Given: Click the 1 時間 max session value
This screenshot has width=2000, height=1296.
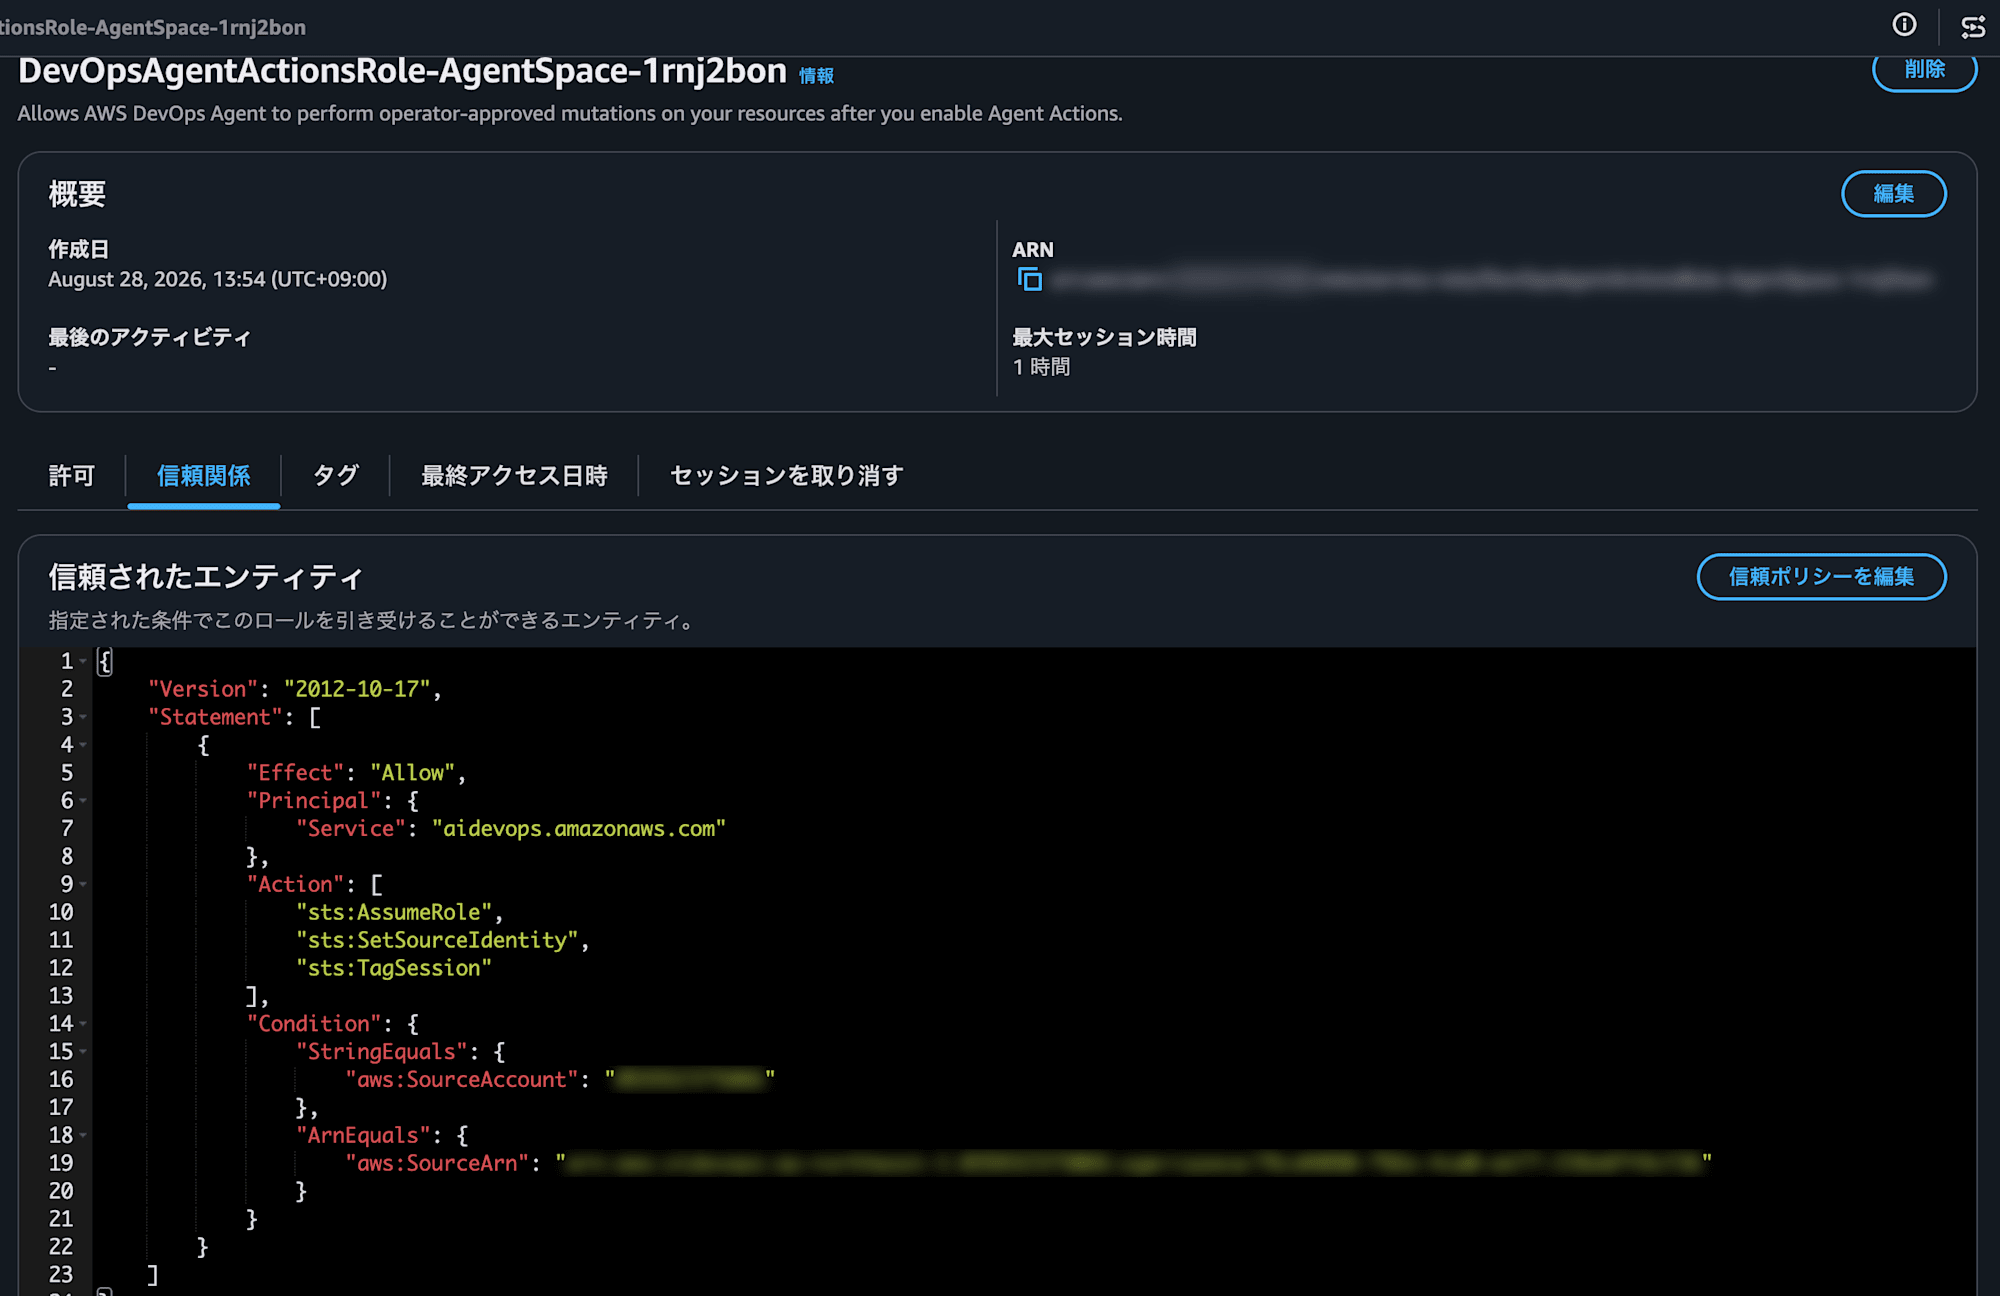Looking at the screenshot, I should point(1041,367).
